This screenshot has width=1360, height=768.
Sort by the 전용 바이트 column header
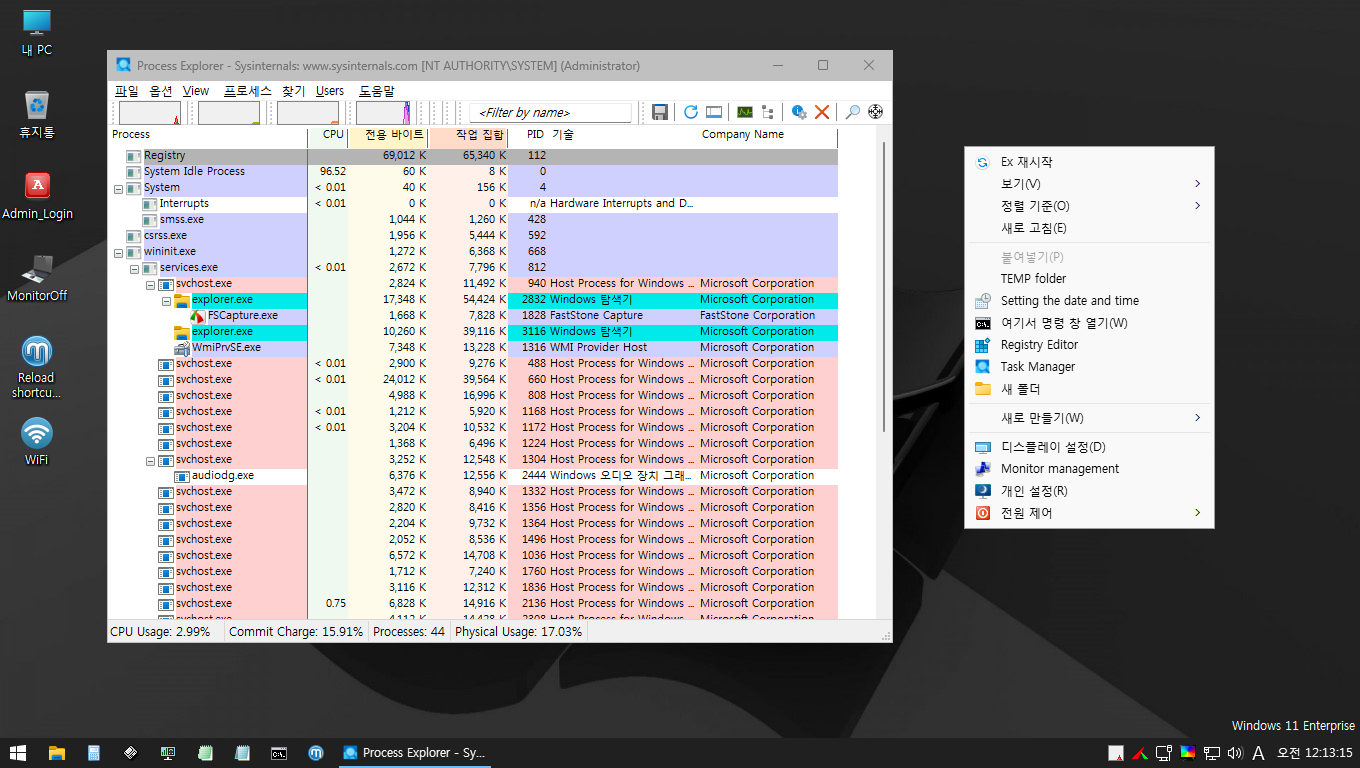[x=387, y=135]
